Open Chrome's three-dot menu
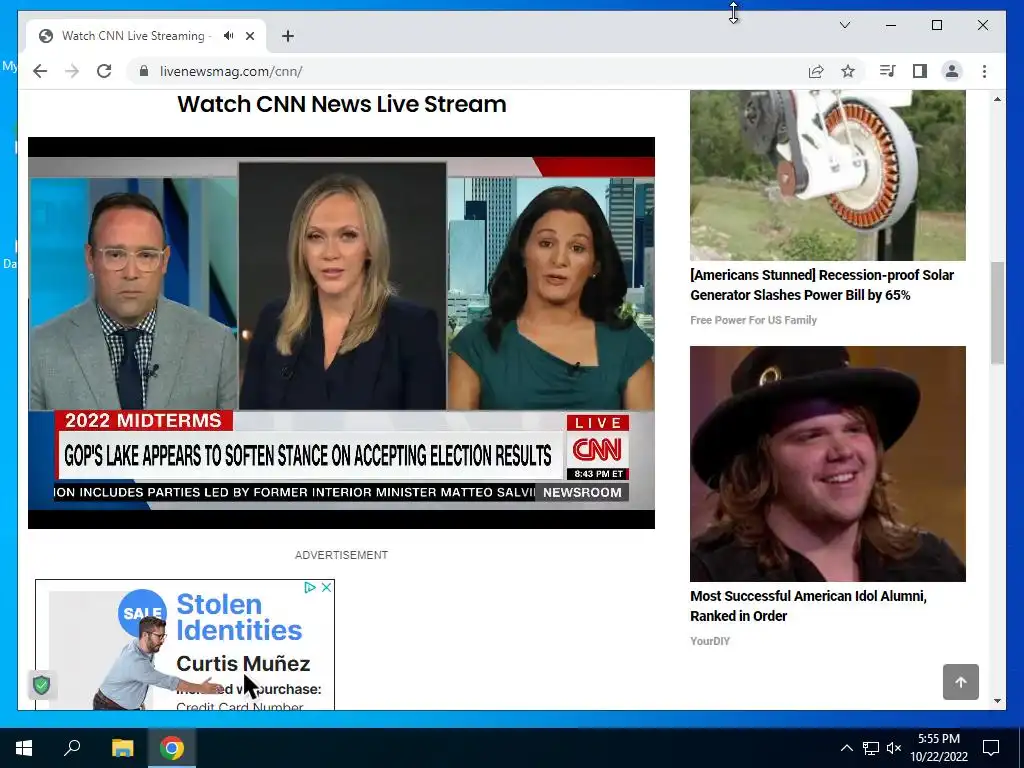This screenshot has width=1024, height=768. pyautogui.click(x=984, y=71)
